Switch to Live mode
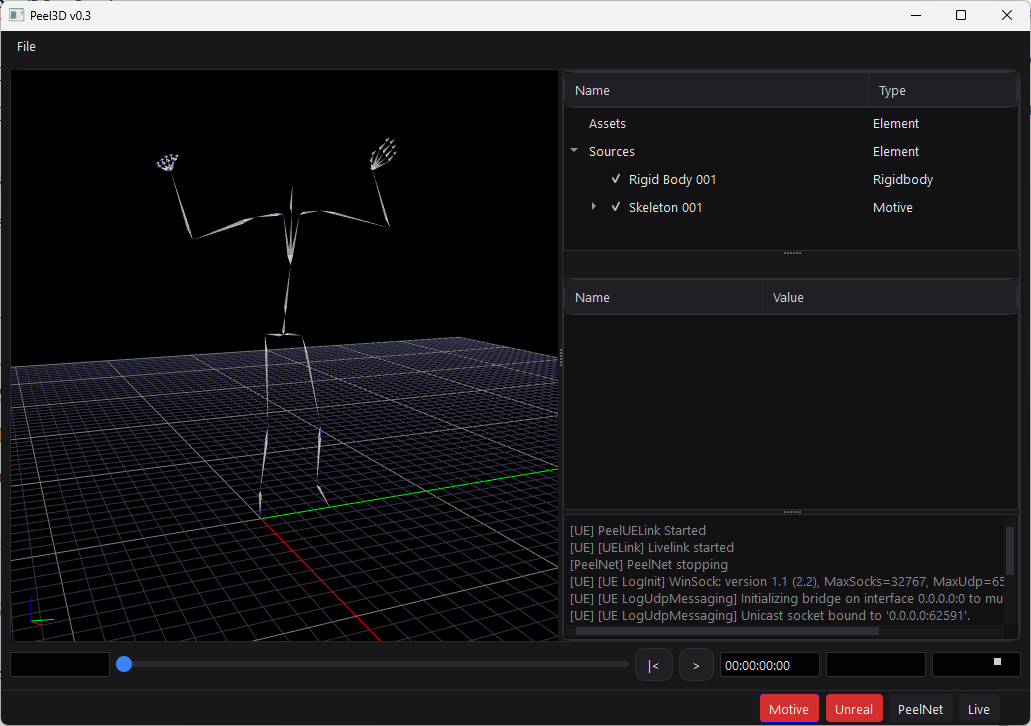 [978, 709]
